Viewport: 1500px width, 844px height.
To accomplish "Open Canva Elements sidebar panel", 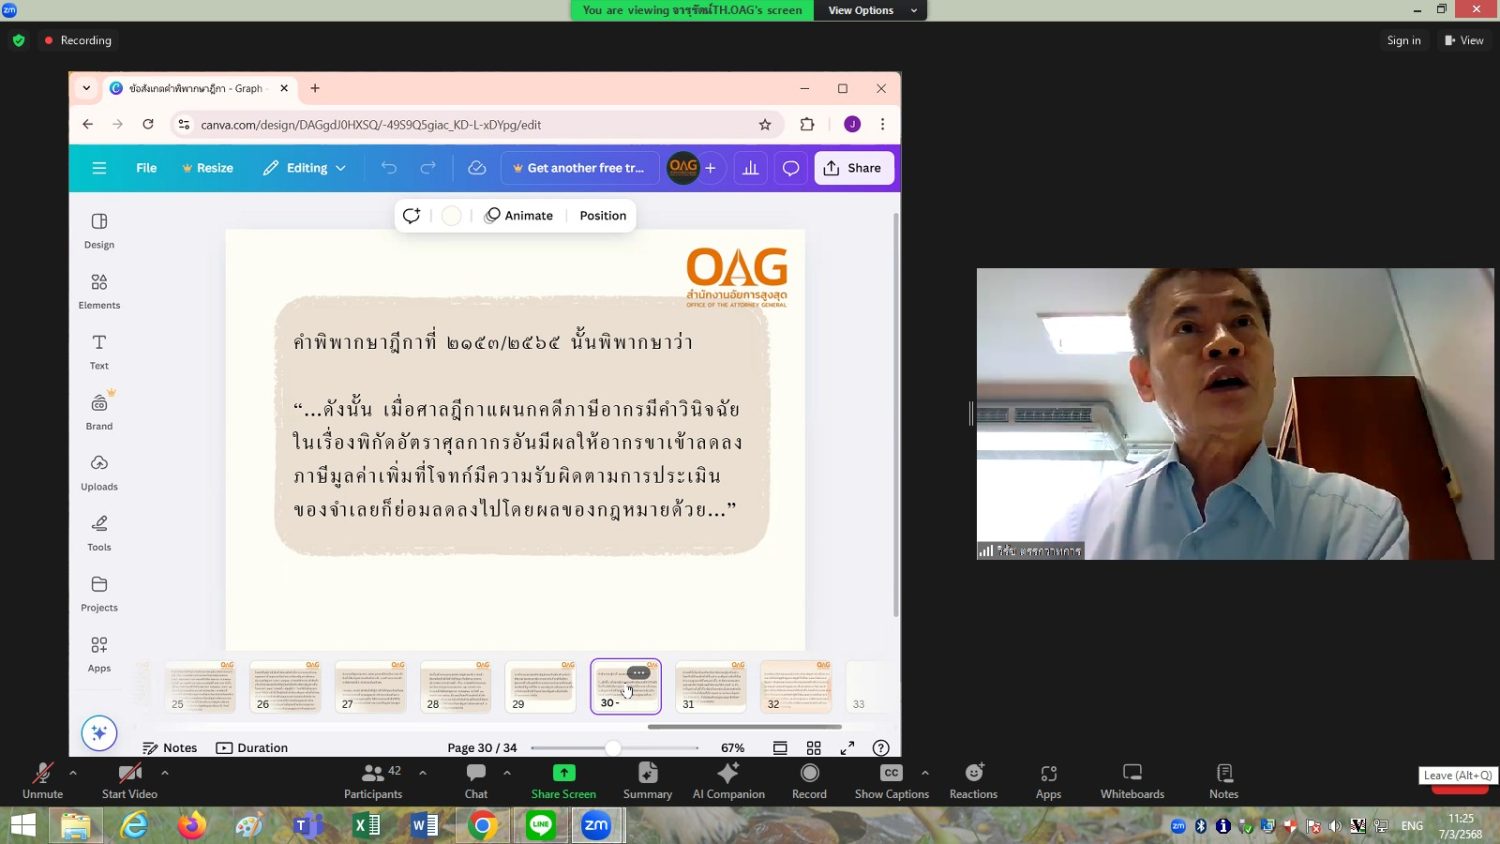I will (99, 291).
